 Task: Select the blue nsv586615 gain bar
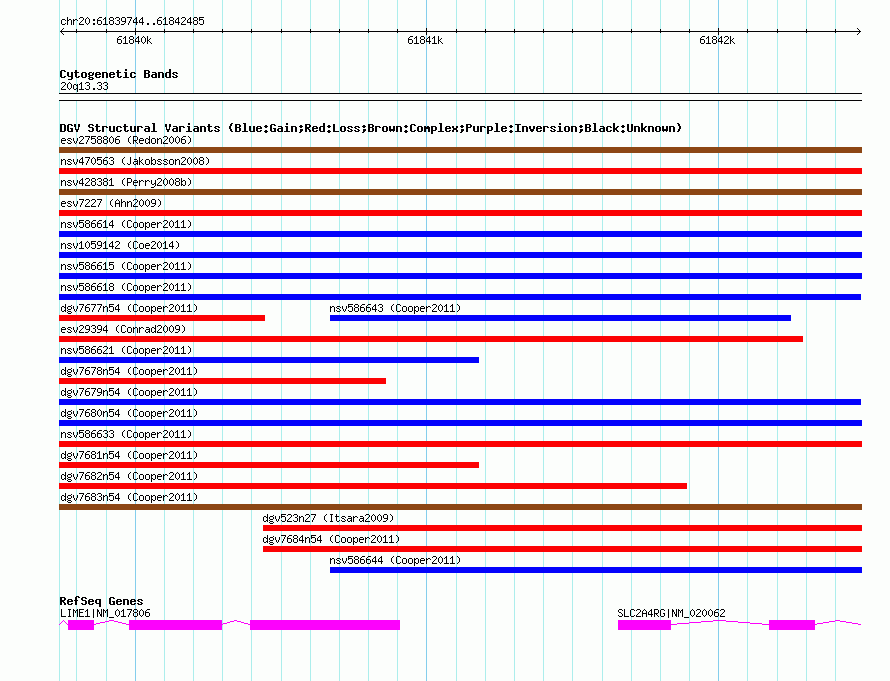(x=460, y=276)
